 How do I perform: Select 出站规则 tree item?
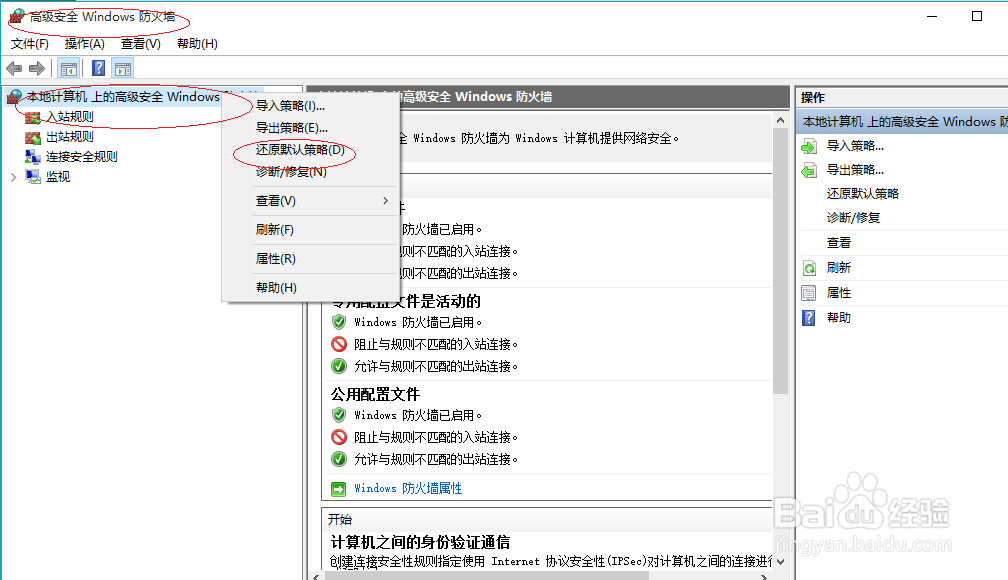[69, 137]
